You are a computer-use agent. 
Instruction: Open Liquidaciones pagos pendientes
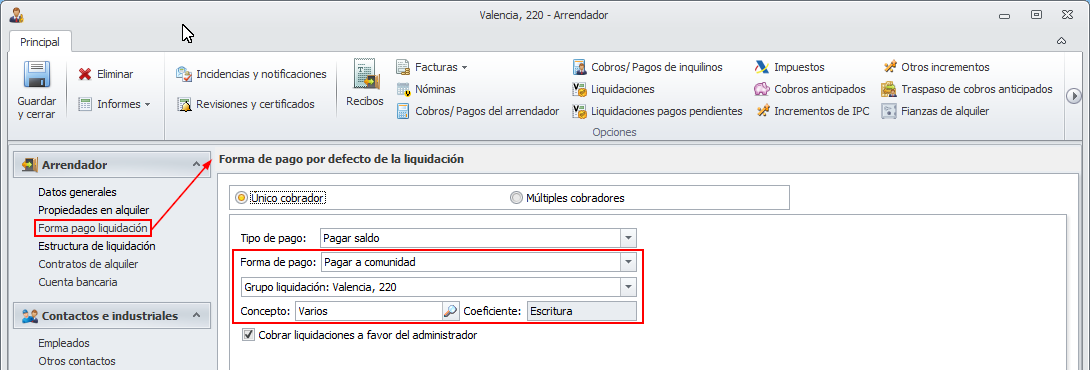(x=657, y=111)
